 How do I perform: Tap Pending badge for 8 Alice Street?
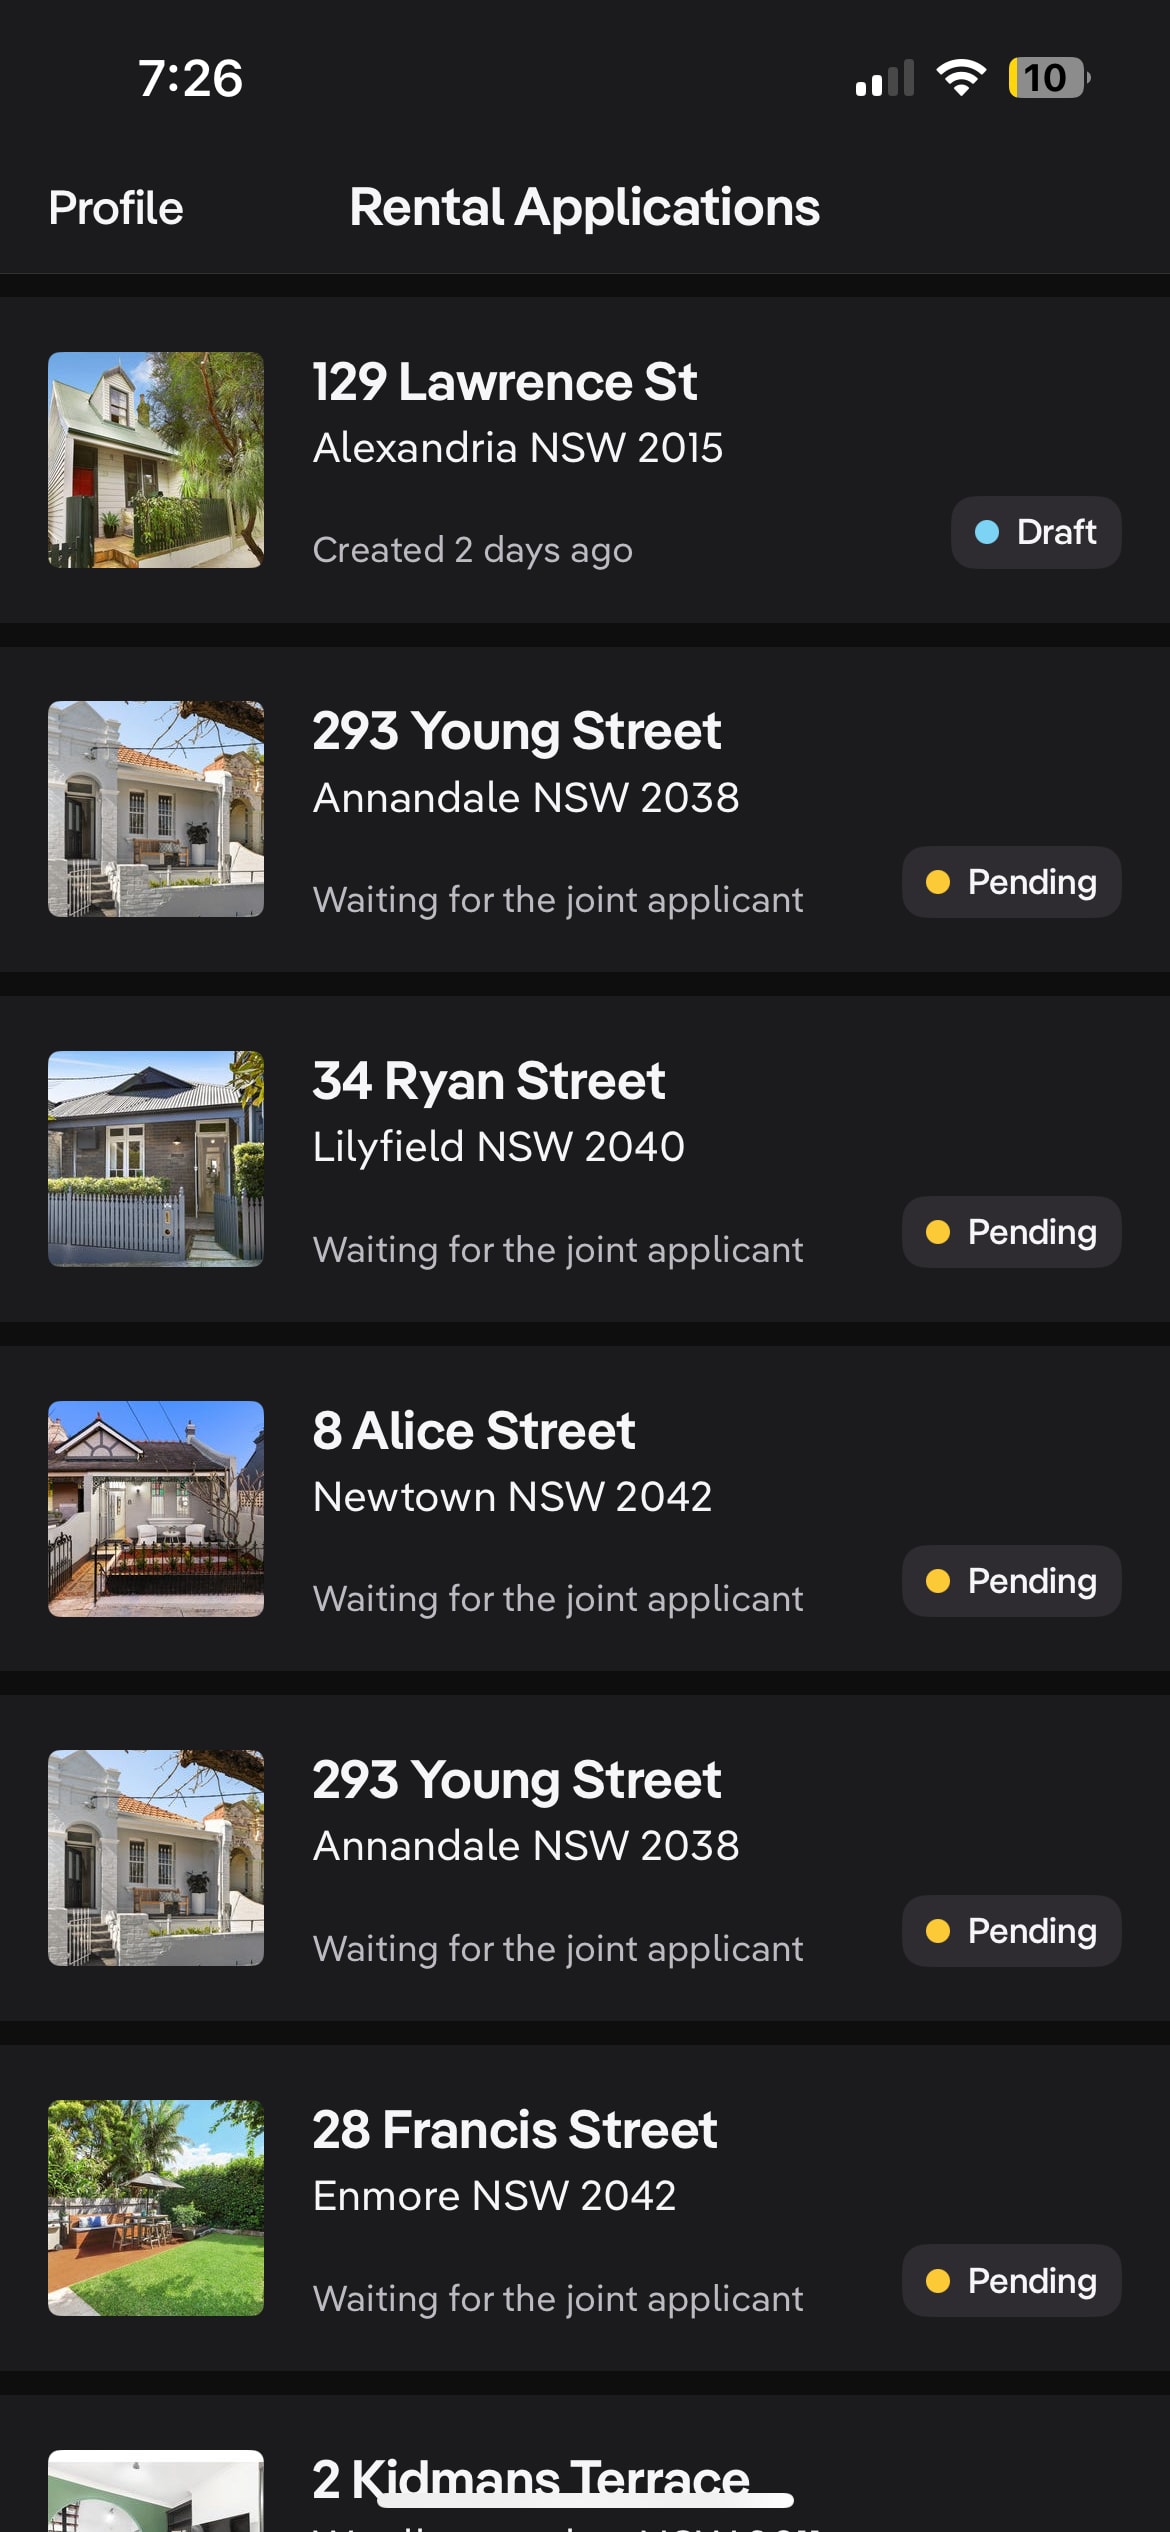[1011, 1581]
